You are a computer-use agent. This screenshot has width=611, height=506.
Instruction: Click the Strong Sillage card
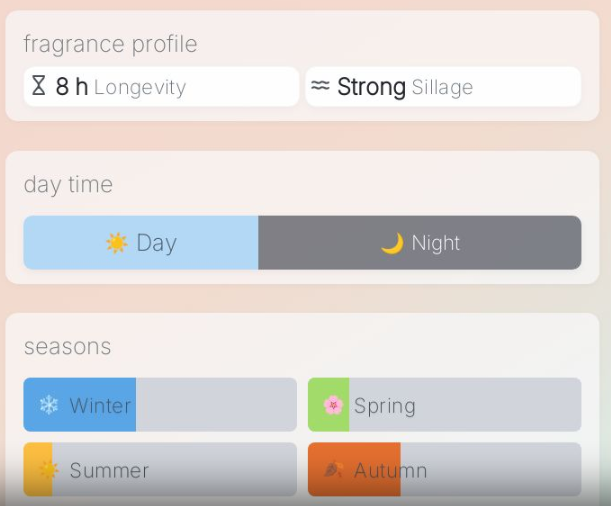443,87
